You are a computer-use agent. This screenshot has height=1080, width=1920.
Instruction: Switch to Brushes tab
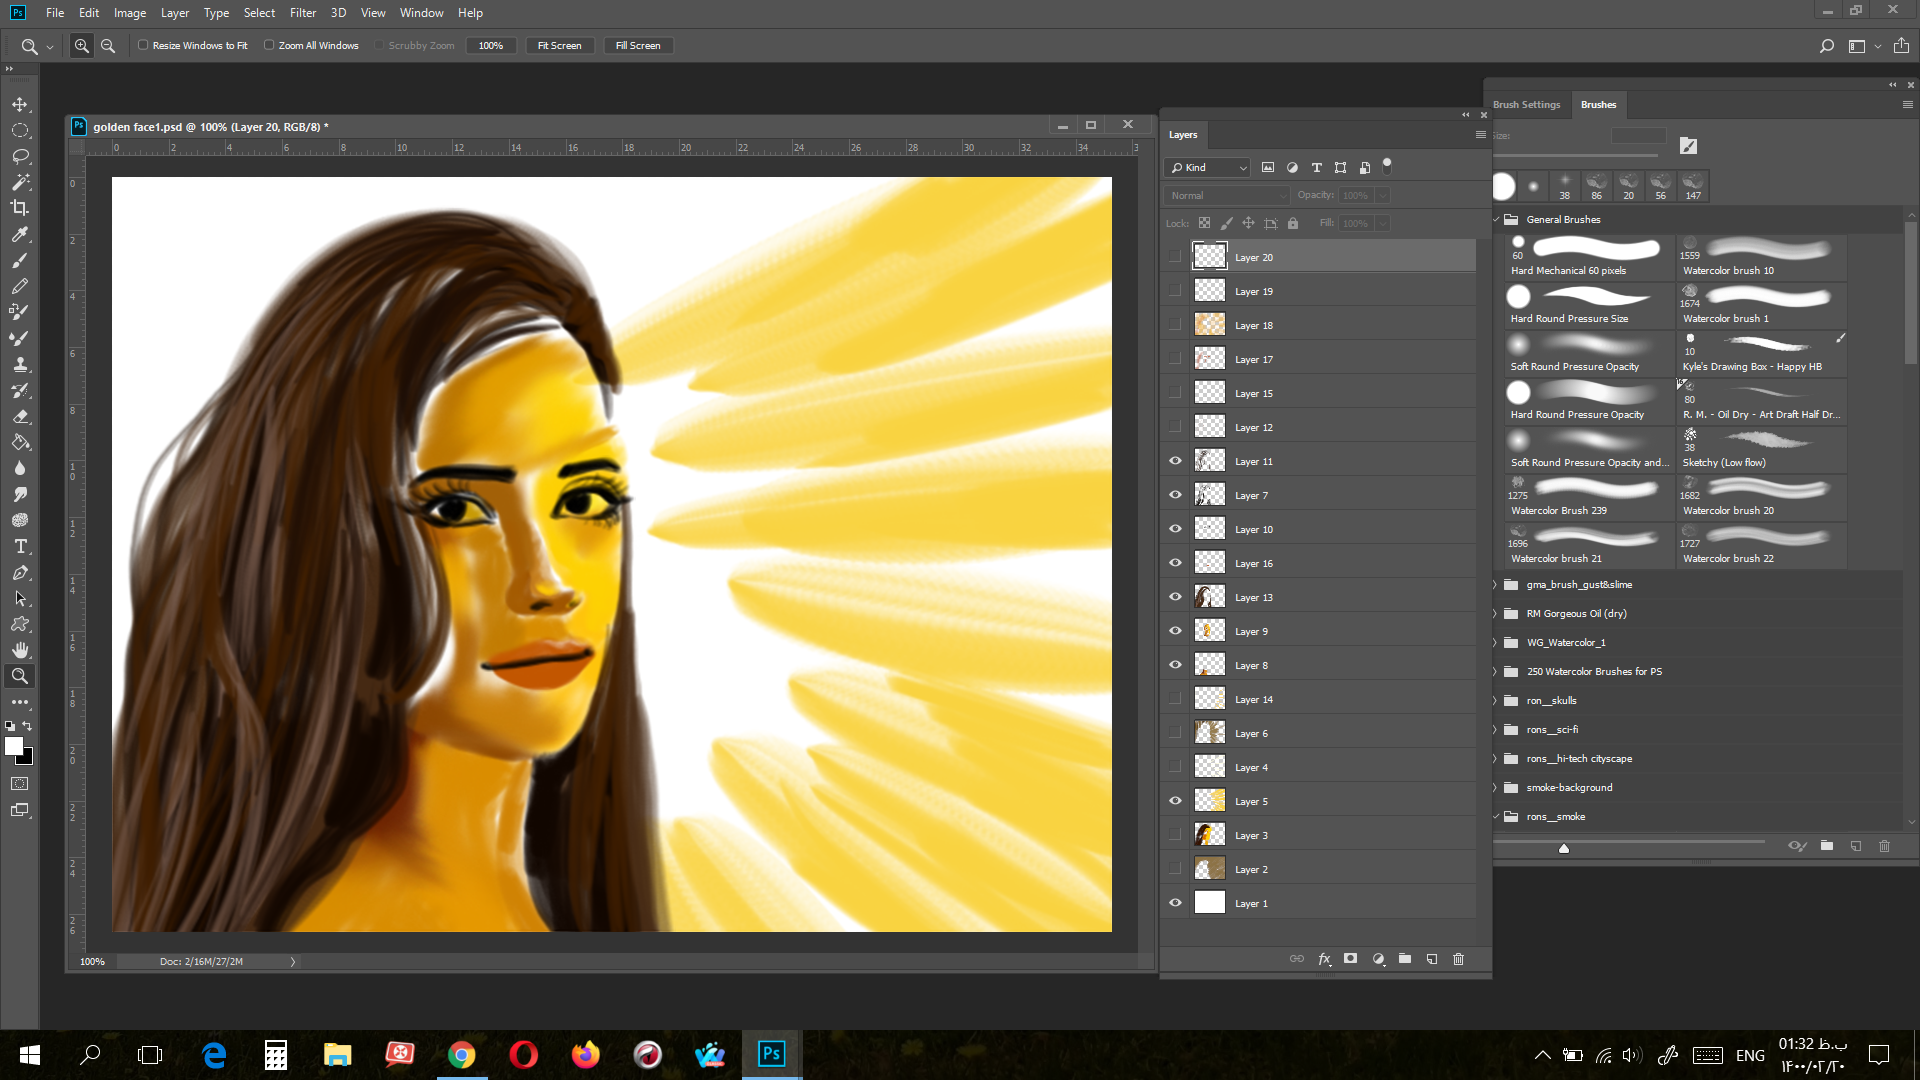click(x=1598, y=104)
